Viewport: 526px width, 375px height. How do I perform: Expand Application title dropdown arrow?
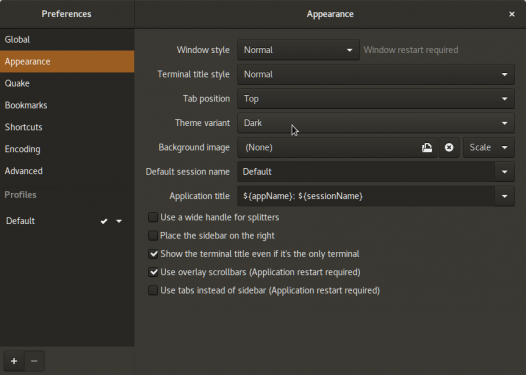click(505, 196)
